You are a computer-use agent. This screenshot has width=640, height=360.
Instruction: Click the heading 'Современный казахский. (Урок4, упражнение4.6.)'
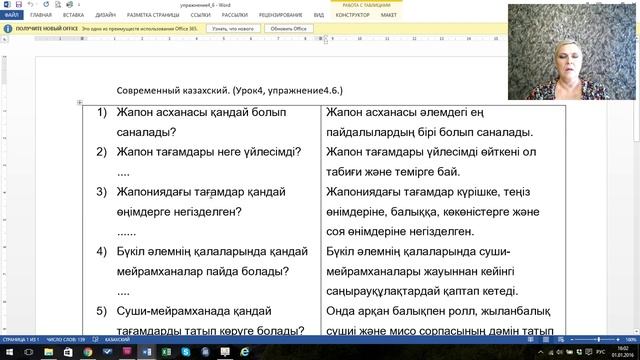tap(229, 90)
